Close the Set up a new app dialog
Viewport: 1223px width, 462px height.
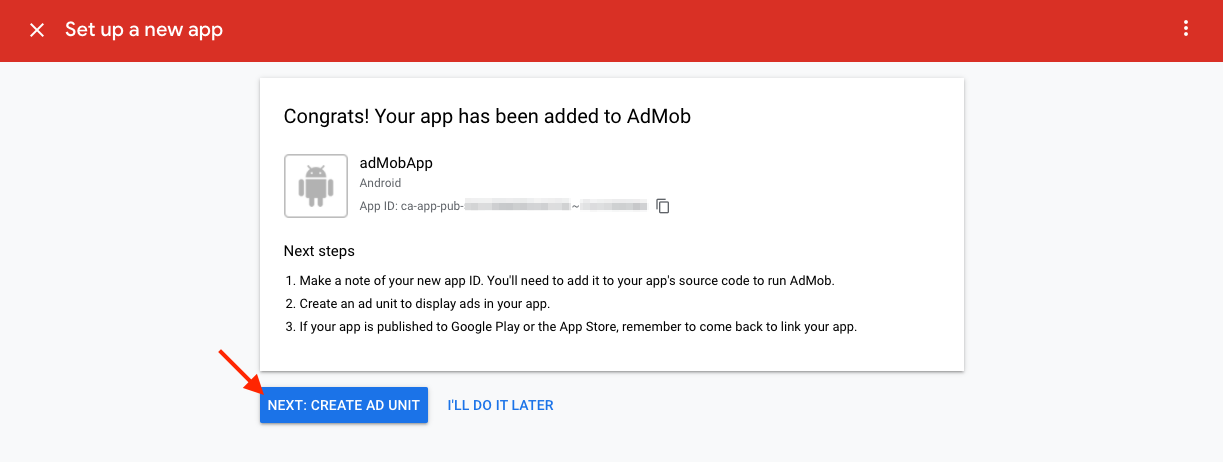click(x=37, y=30)
